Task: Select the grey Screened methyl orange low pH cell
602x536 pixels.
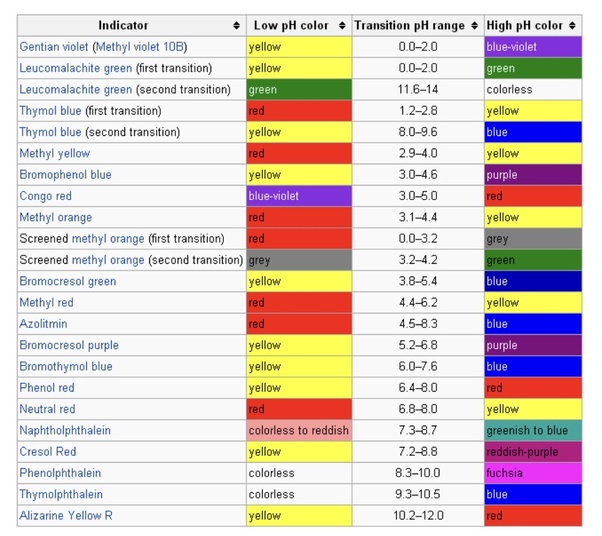Action: pyautogui.click(x=298, y=260)
